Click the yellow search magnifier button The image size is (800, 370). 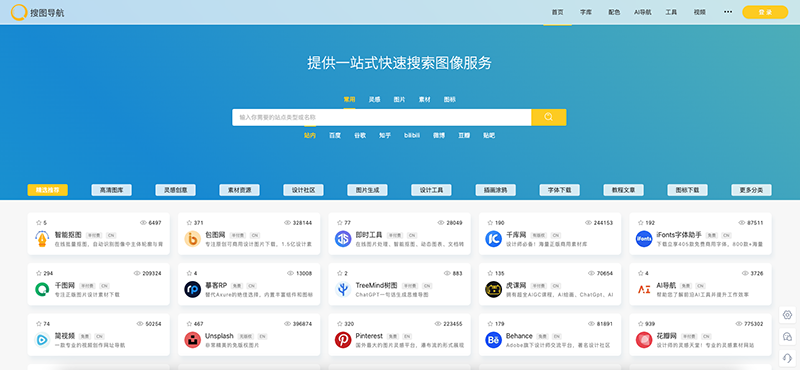point(548,117)
